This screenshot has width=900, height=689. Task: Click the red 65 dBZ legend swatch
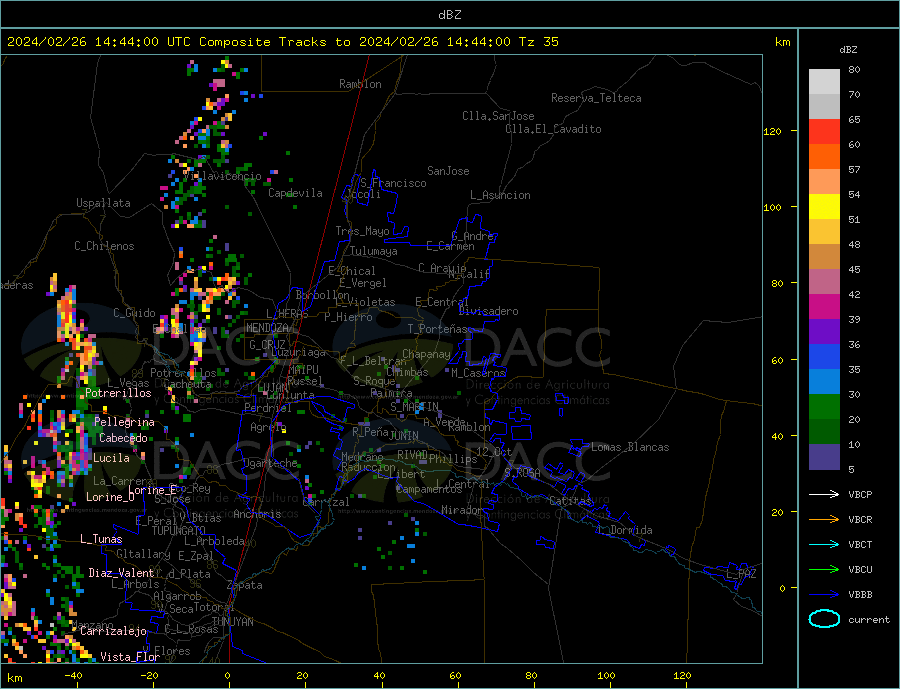[x=824, y=131]
